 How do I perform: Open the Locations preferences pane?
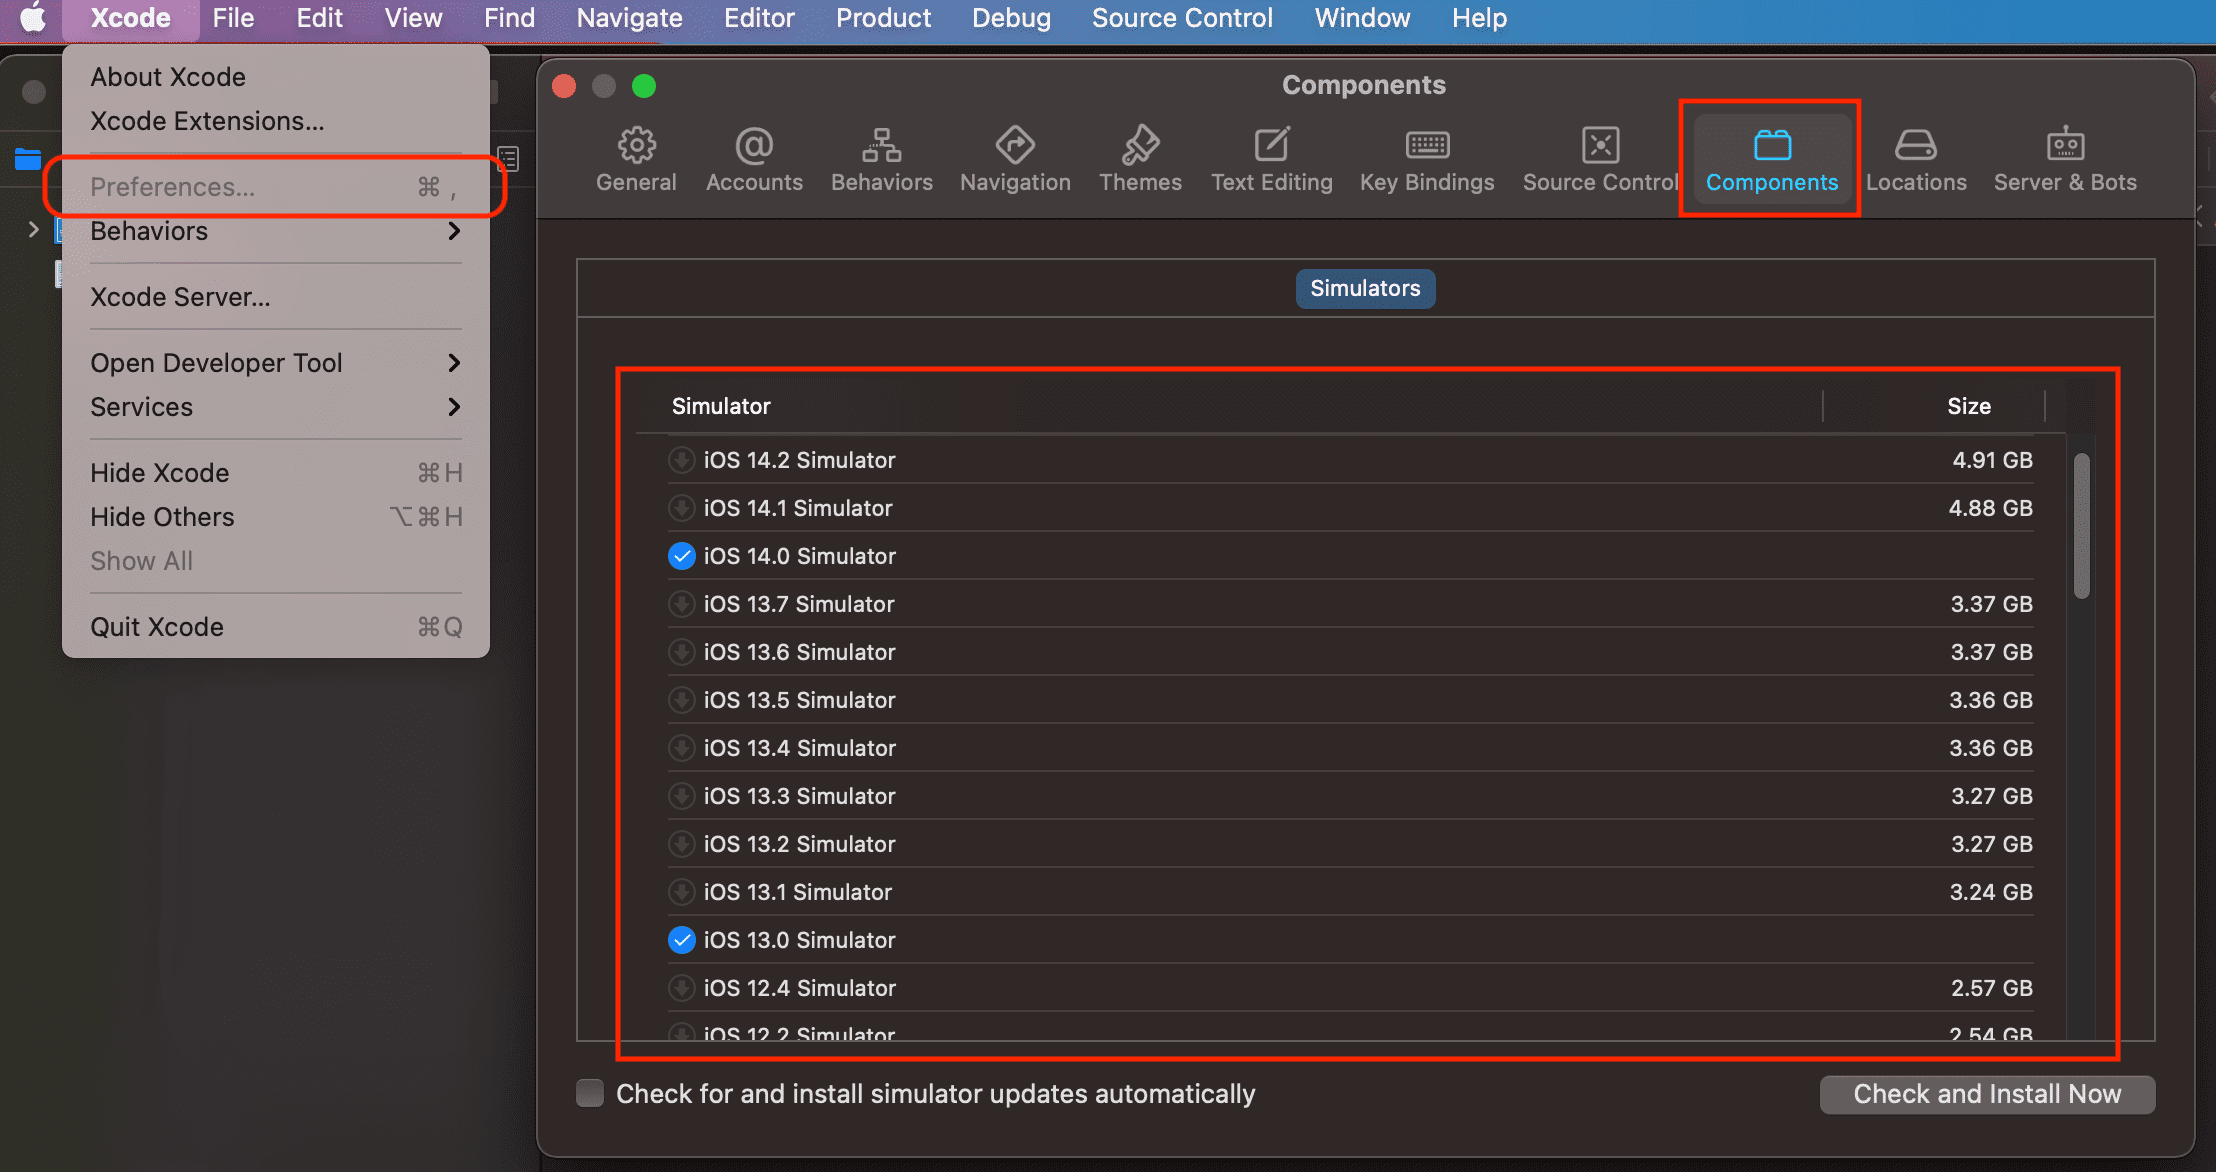1916,160
